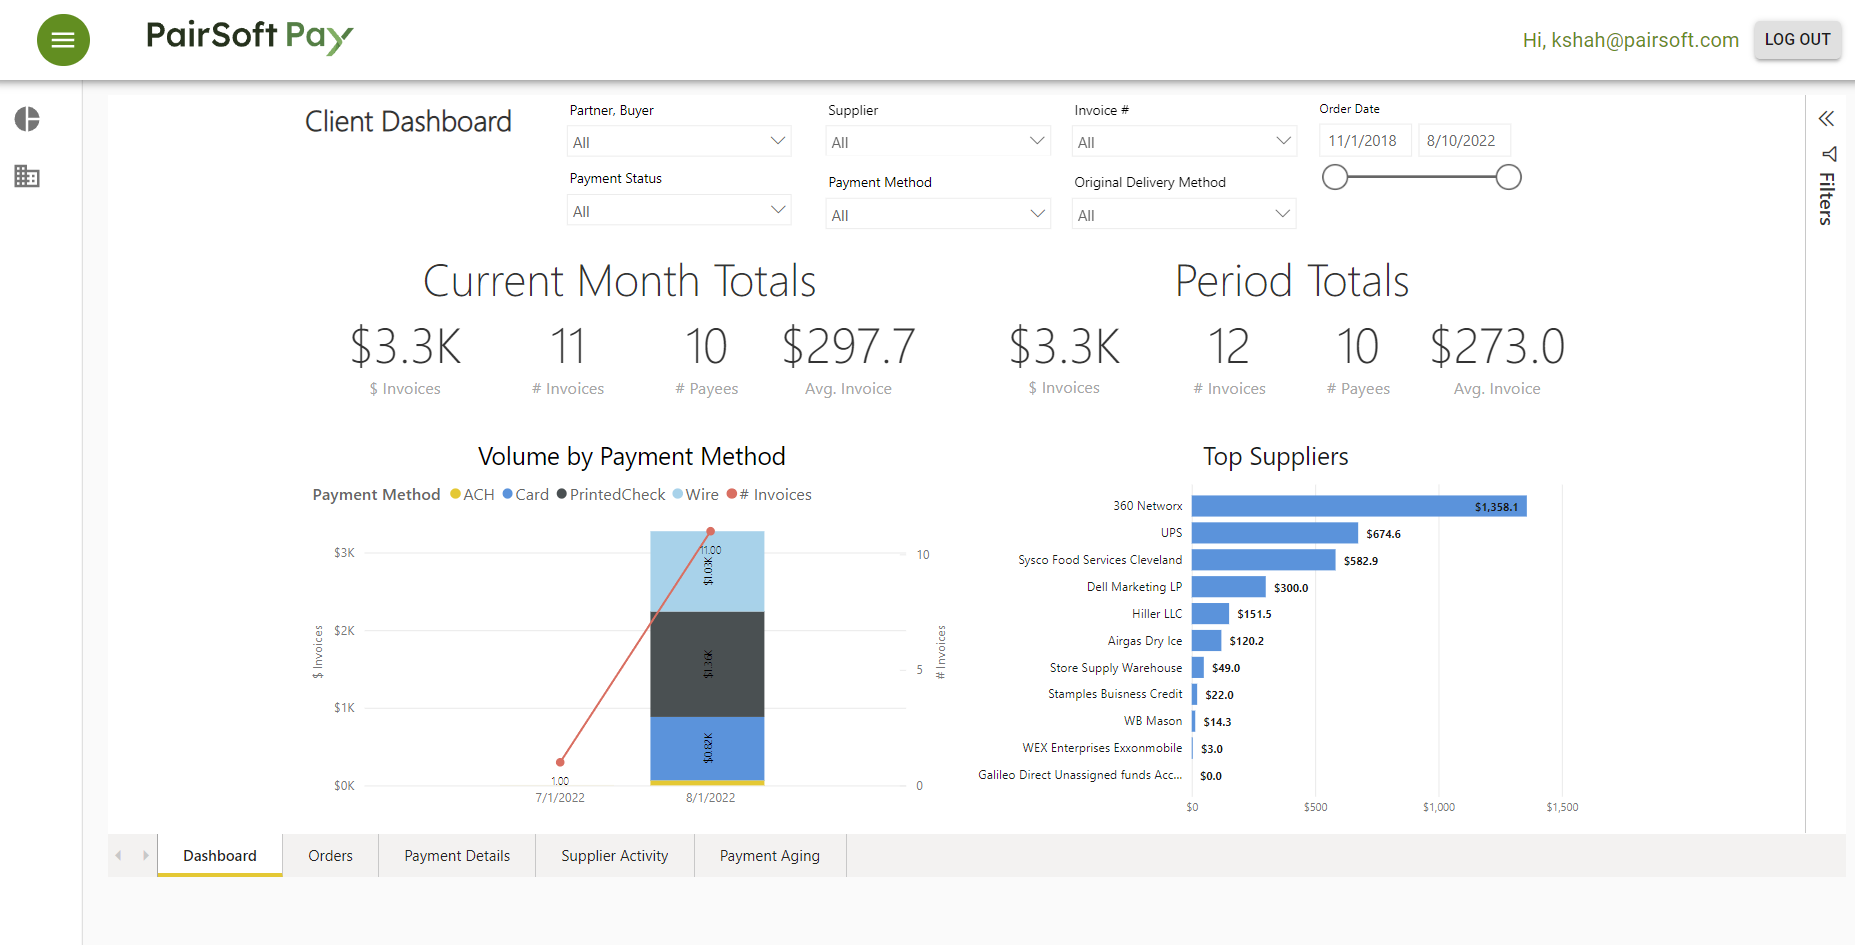
Task: Click the right page-navigation arrow near tabs
Action: pos(145,855)
